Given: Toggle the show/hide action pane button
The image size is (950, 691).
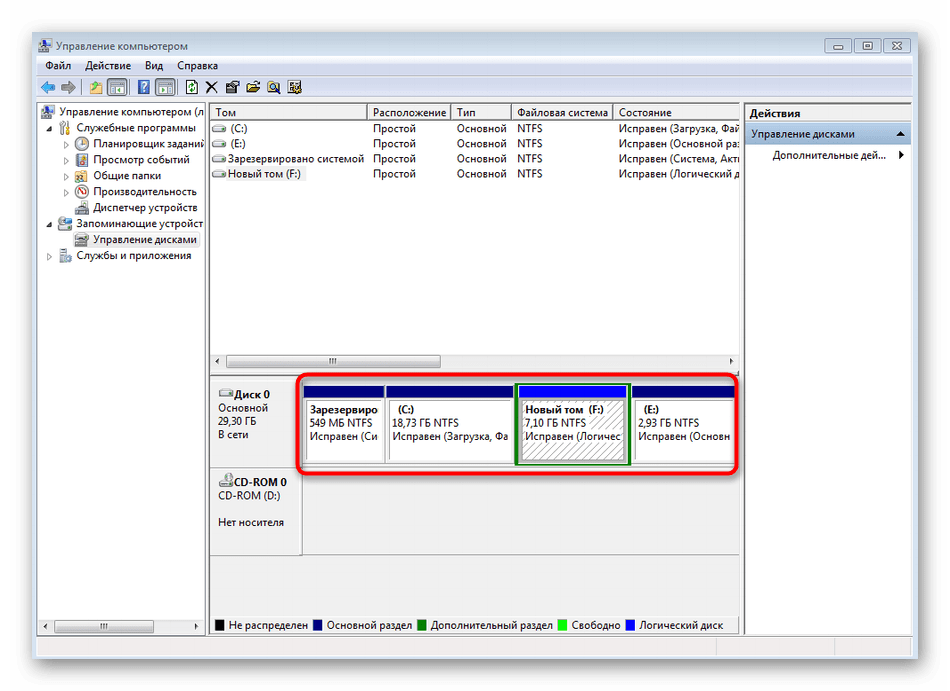Looking at the screenshot, I should tap(165, 87).
